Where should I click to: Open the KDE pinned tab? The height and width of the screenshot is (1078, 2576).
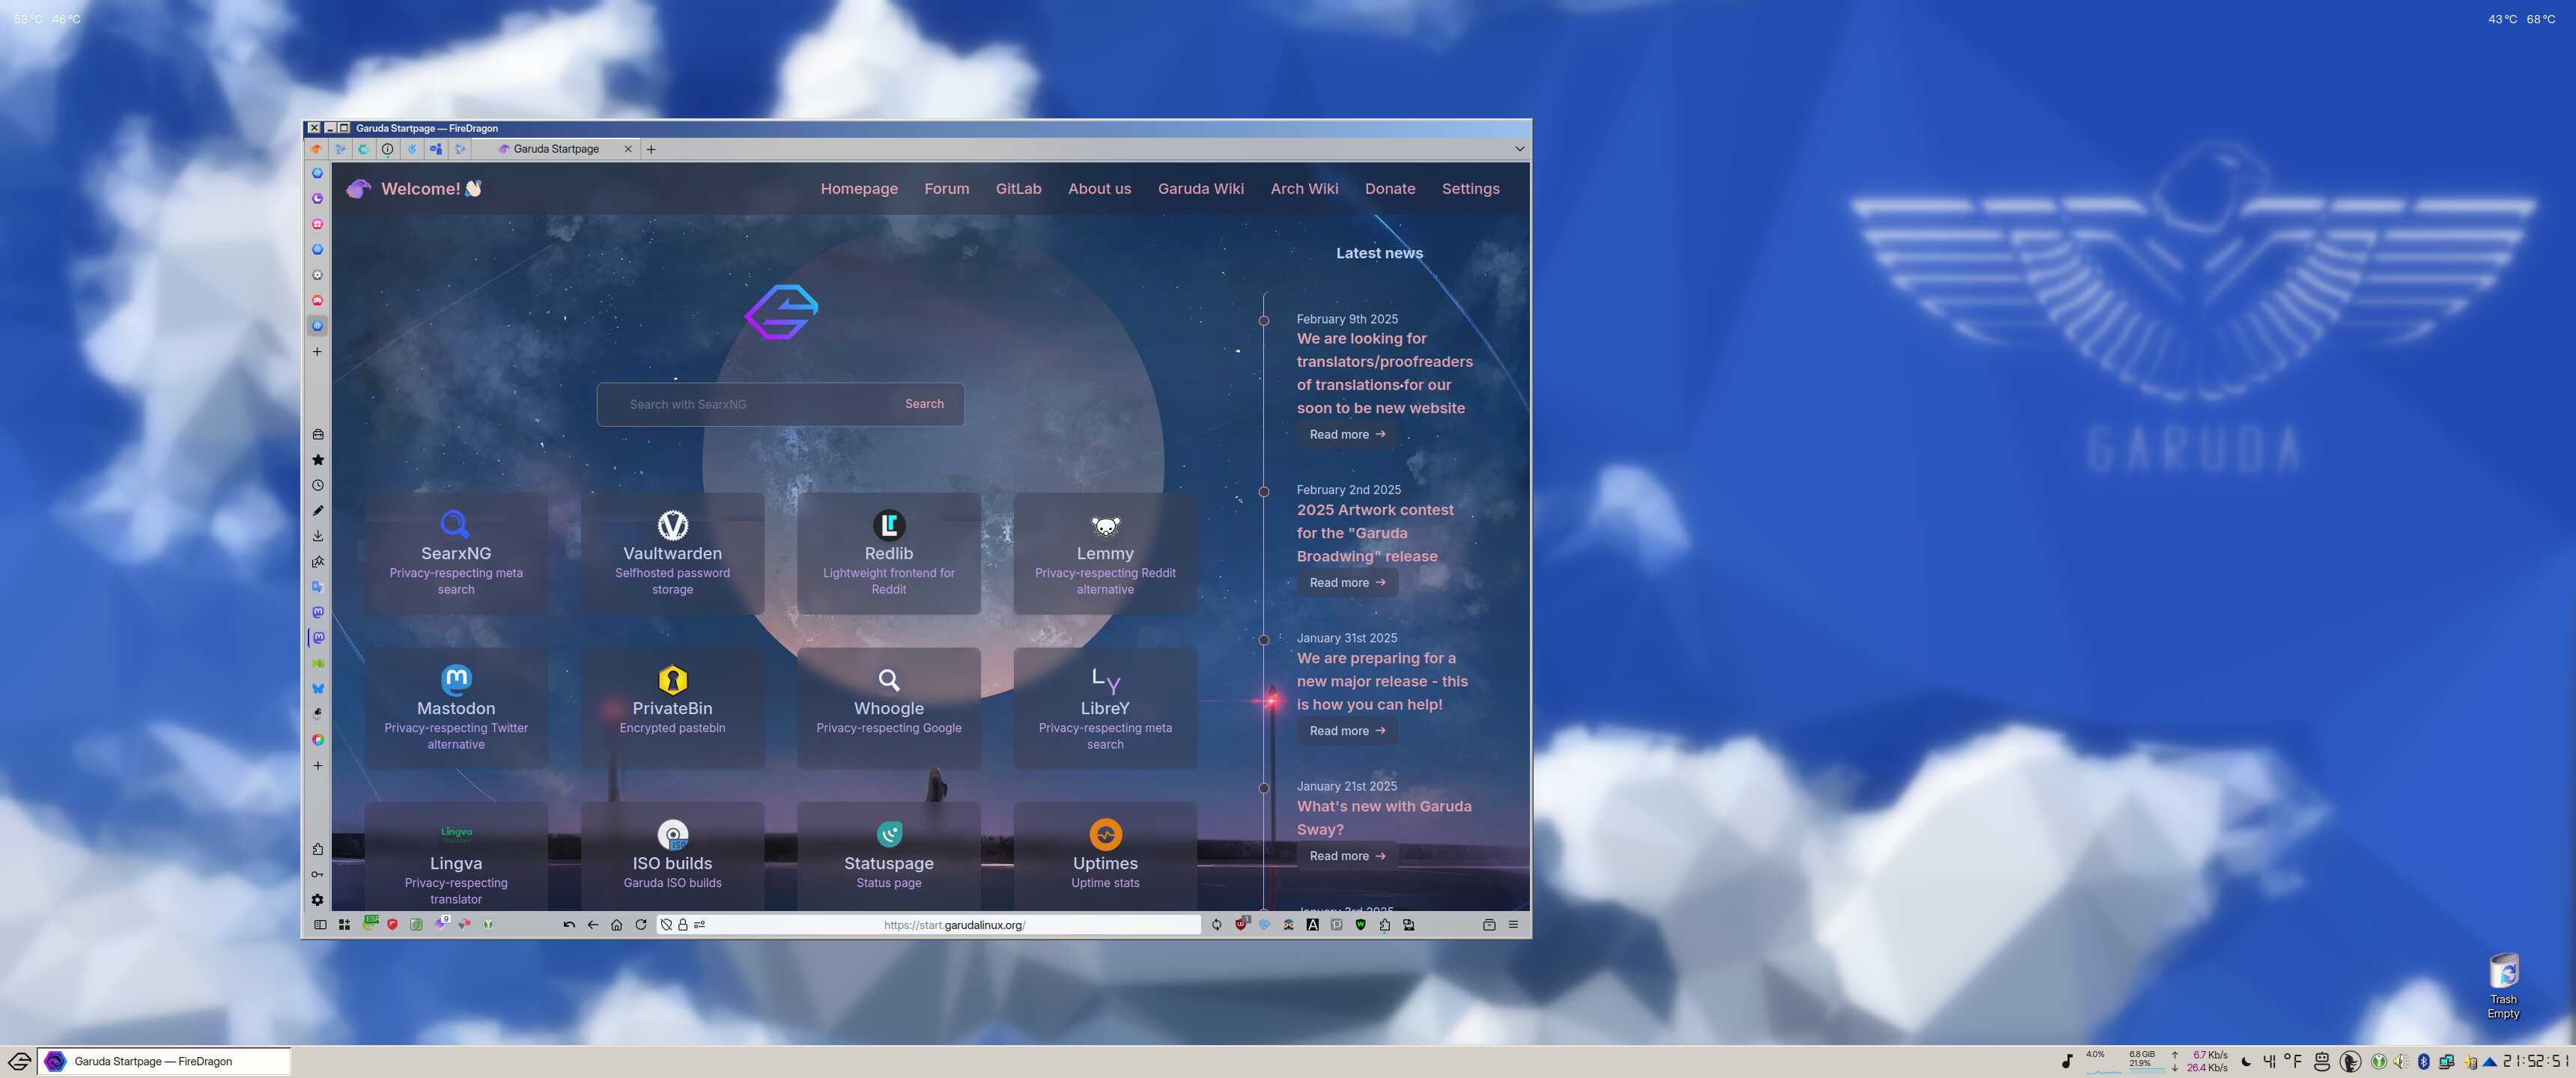click(x=411, y=149)
